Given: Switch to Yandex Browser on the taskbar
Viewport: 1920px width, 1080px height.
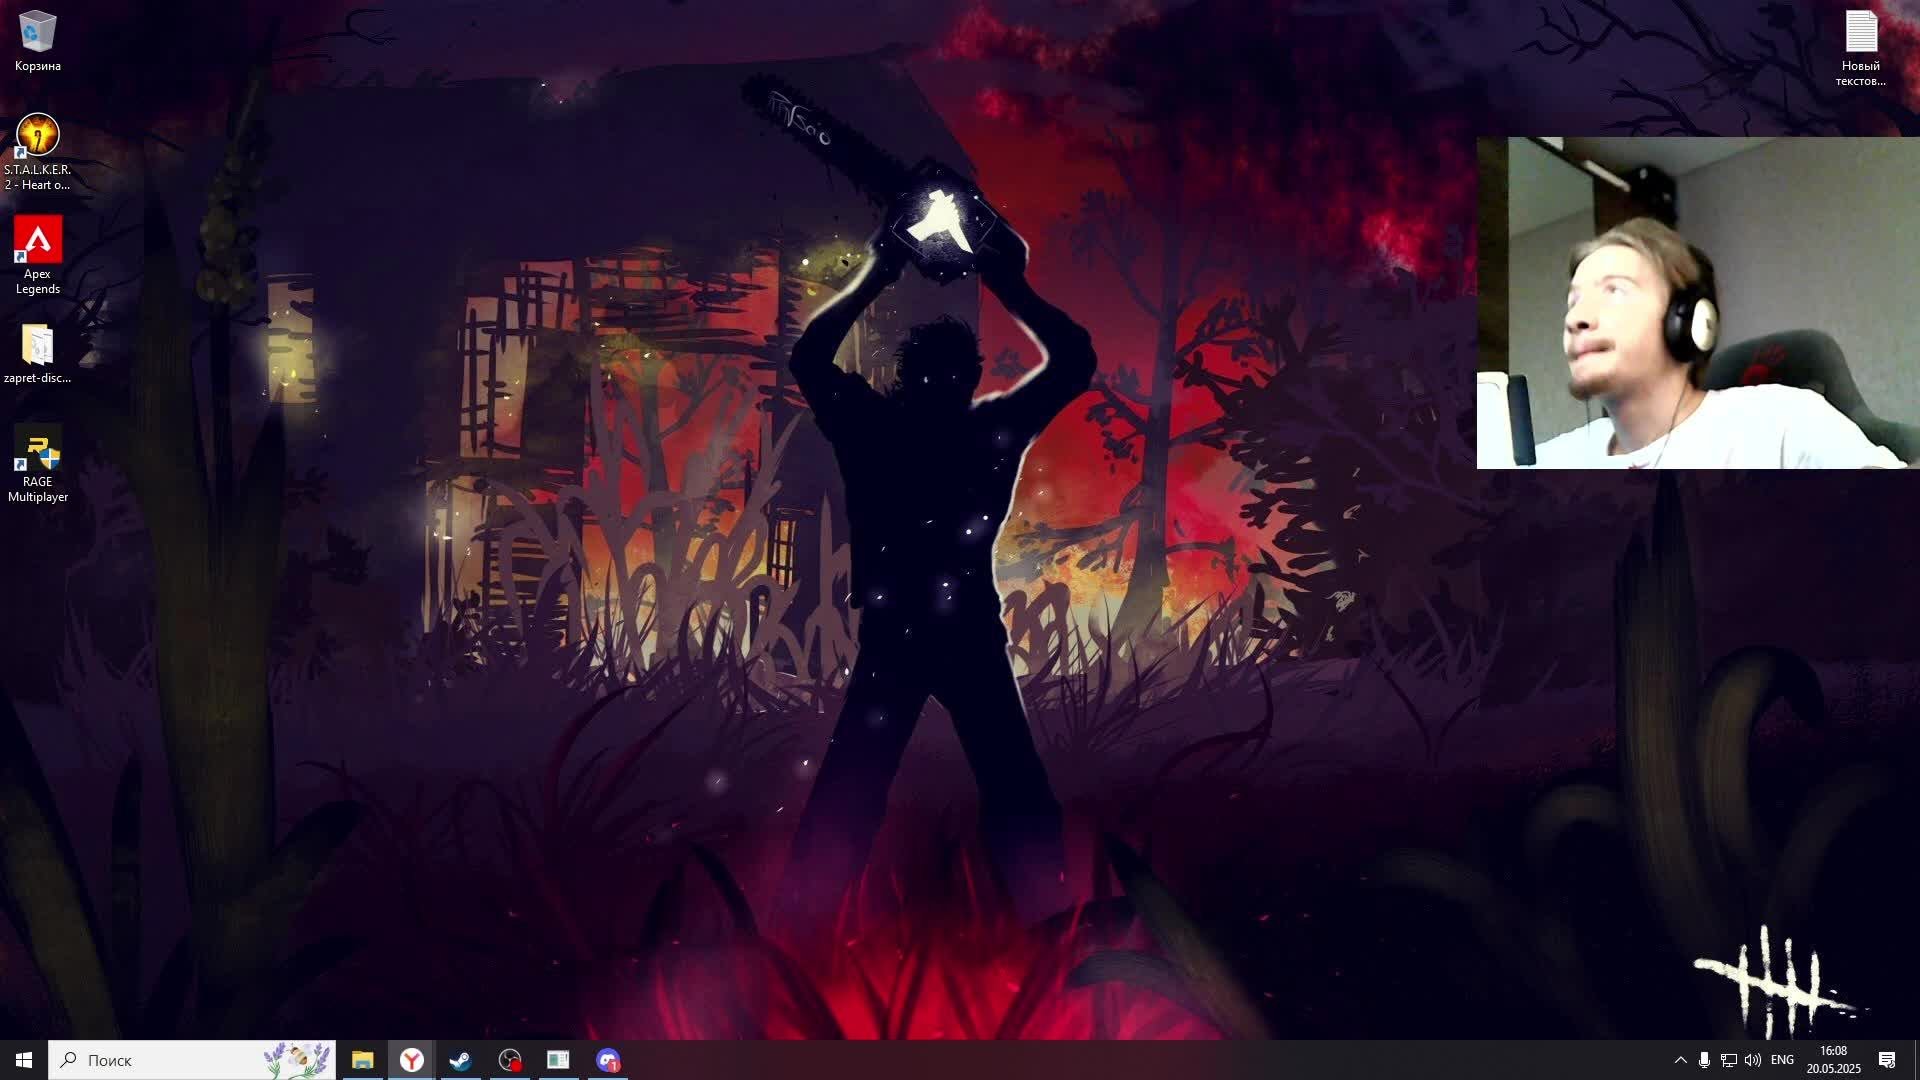Looking at the screenshot, I should click(411, 1060).
